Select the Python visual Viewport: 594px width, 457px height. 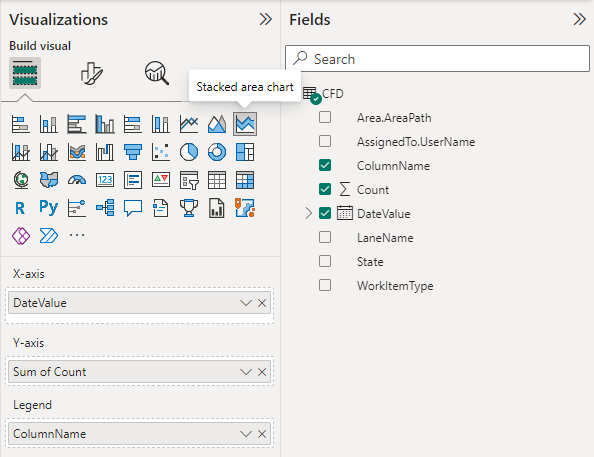pos(48,208)
